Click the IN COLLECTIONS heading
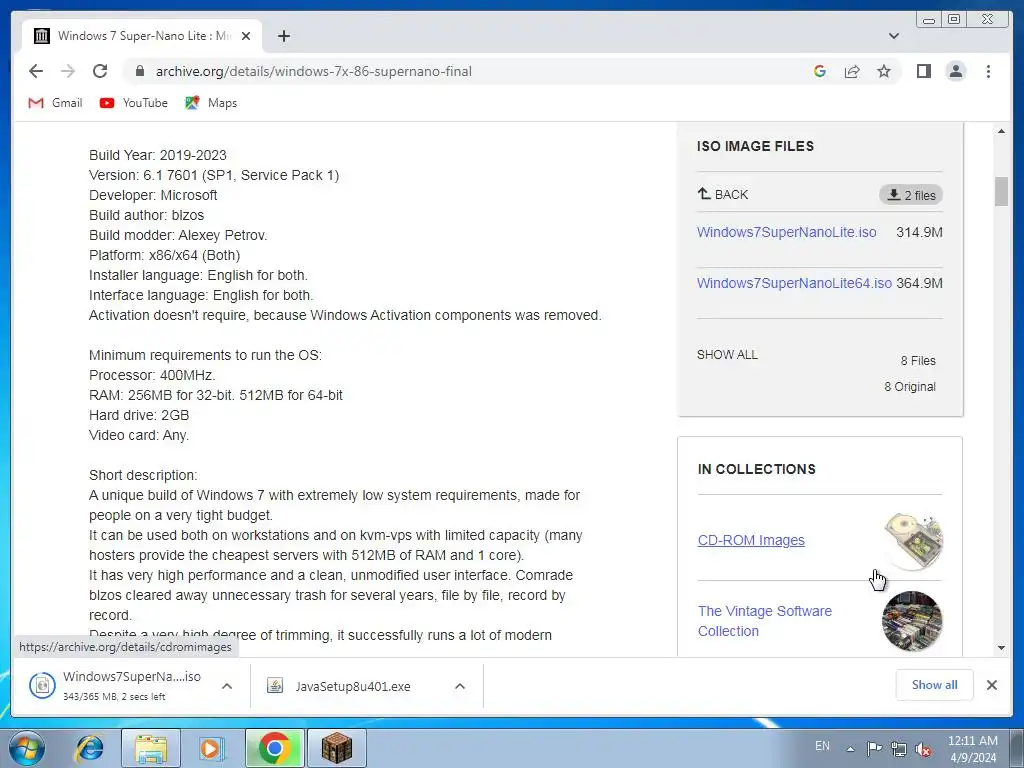Image resolution: width=1024 pixels, height=768 pixels. point(757,469)
